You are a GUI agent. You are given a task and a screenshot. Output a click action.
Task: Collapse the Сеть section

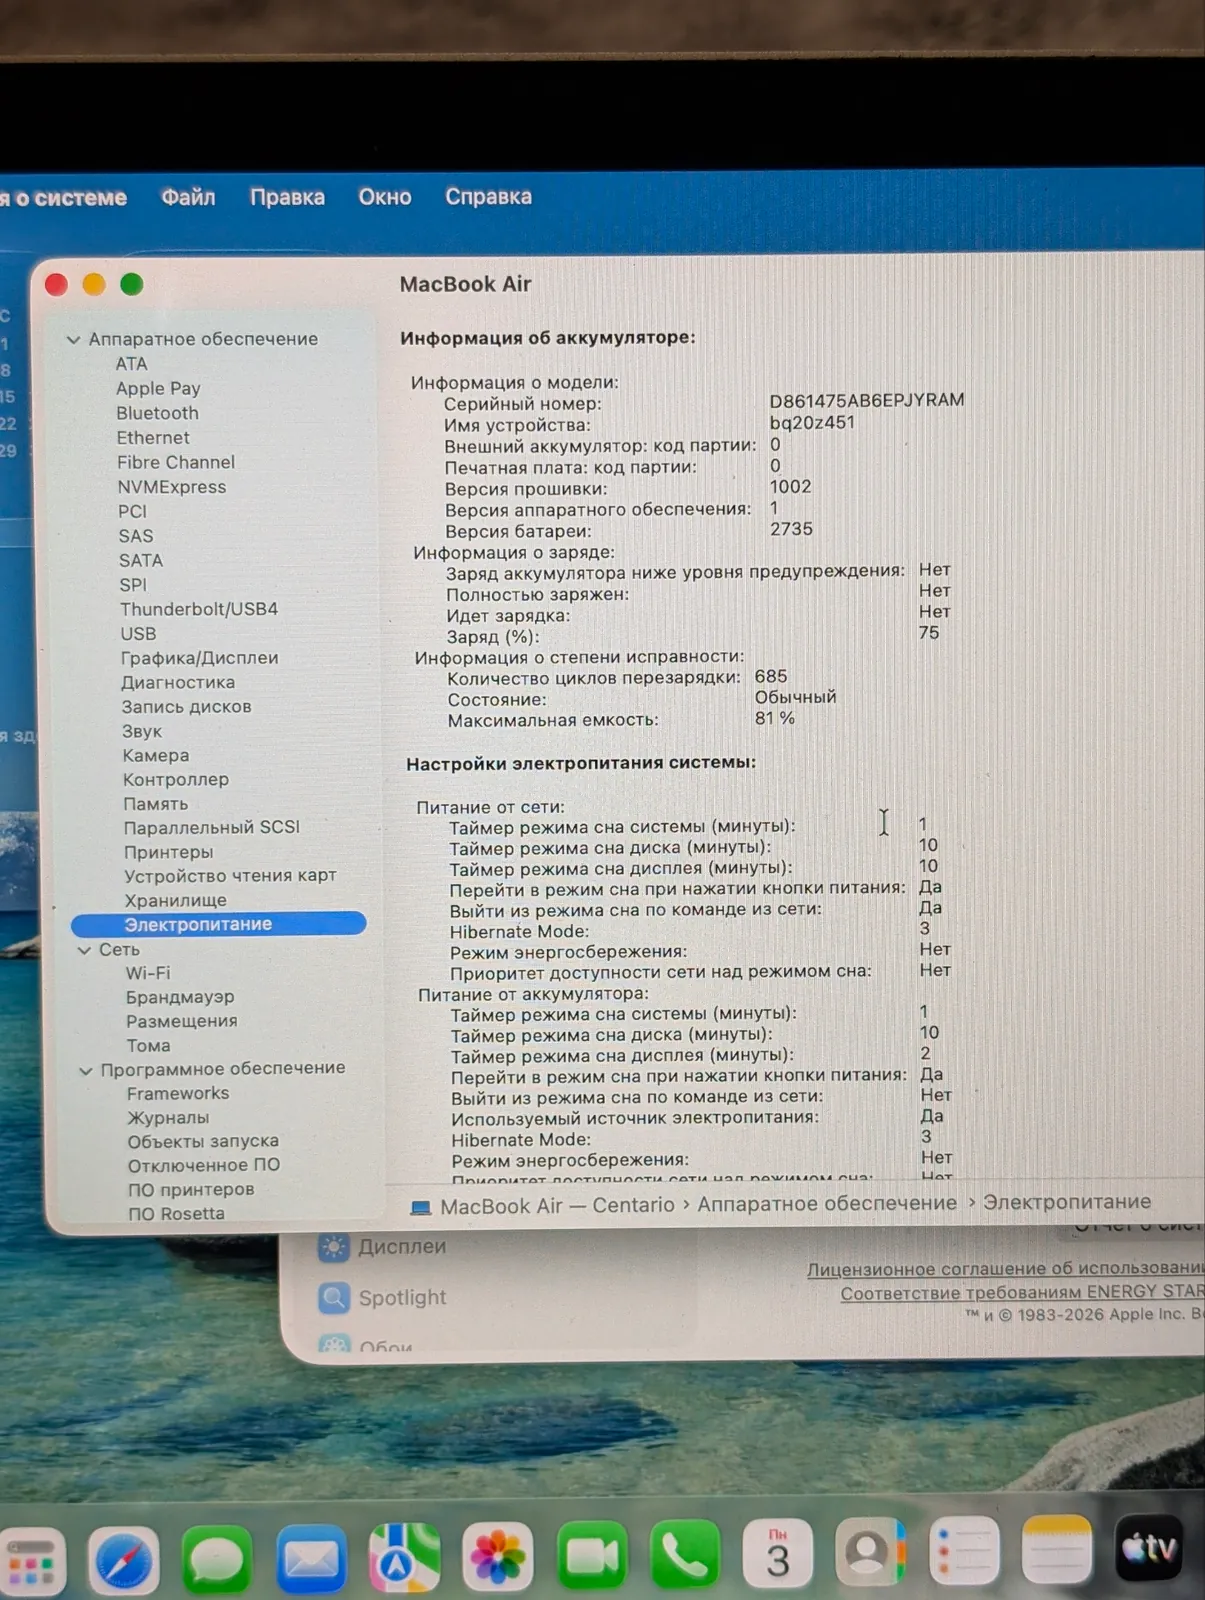point(84,950)
